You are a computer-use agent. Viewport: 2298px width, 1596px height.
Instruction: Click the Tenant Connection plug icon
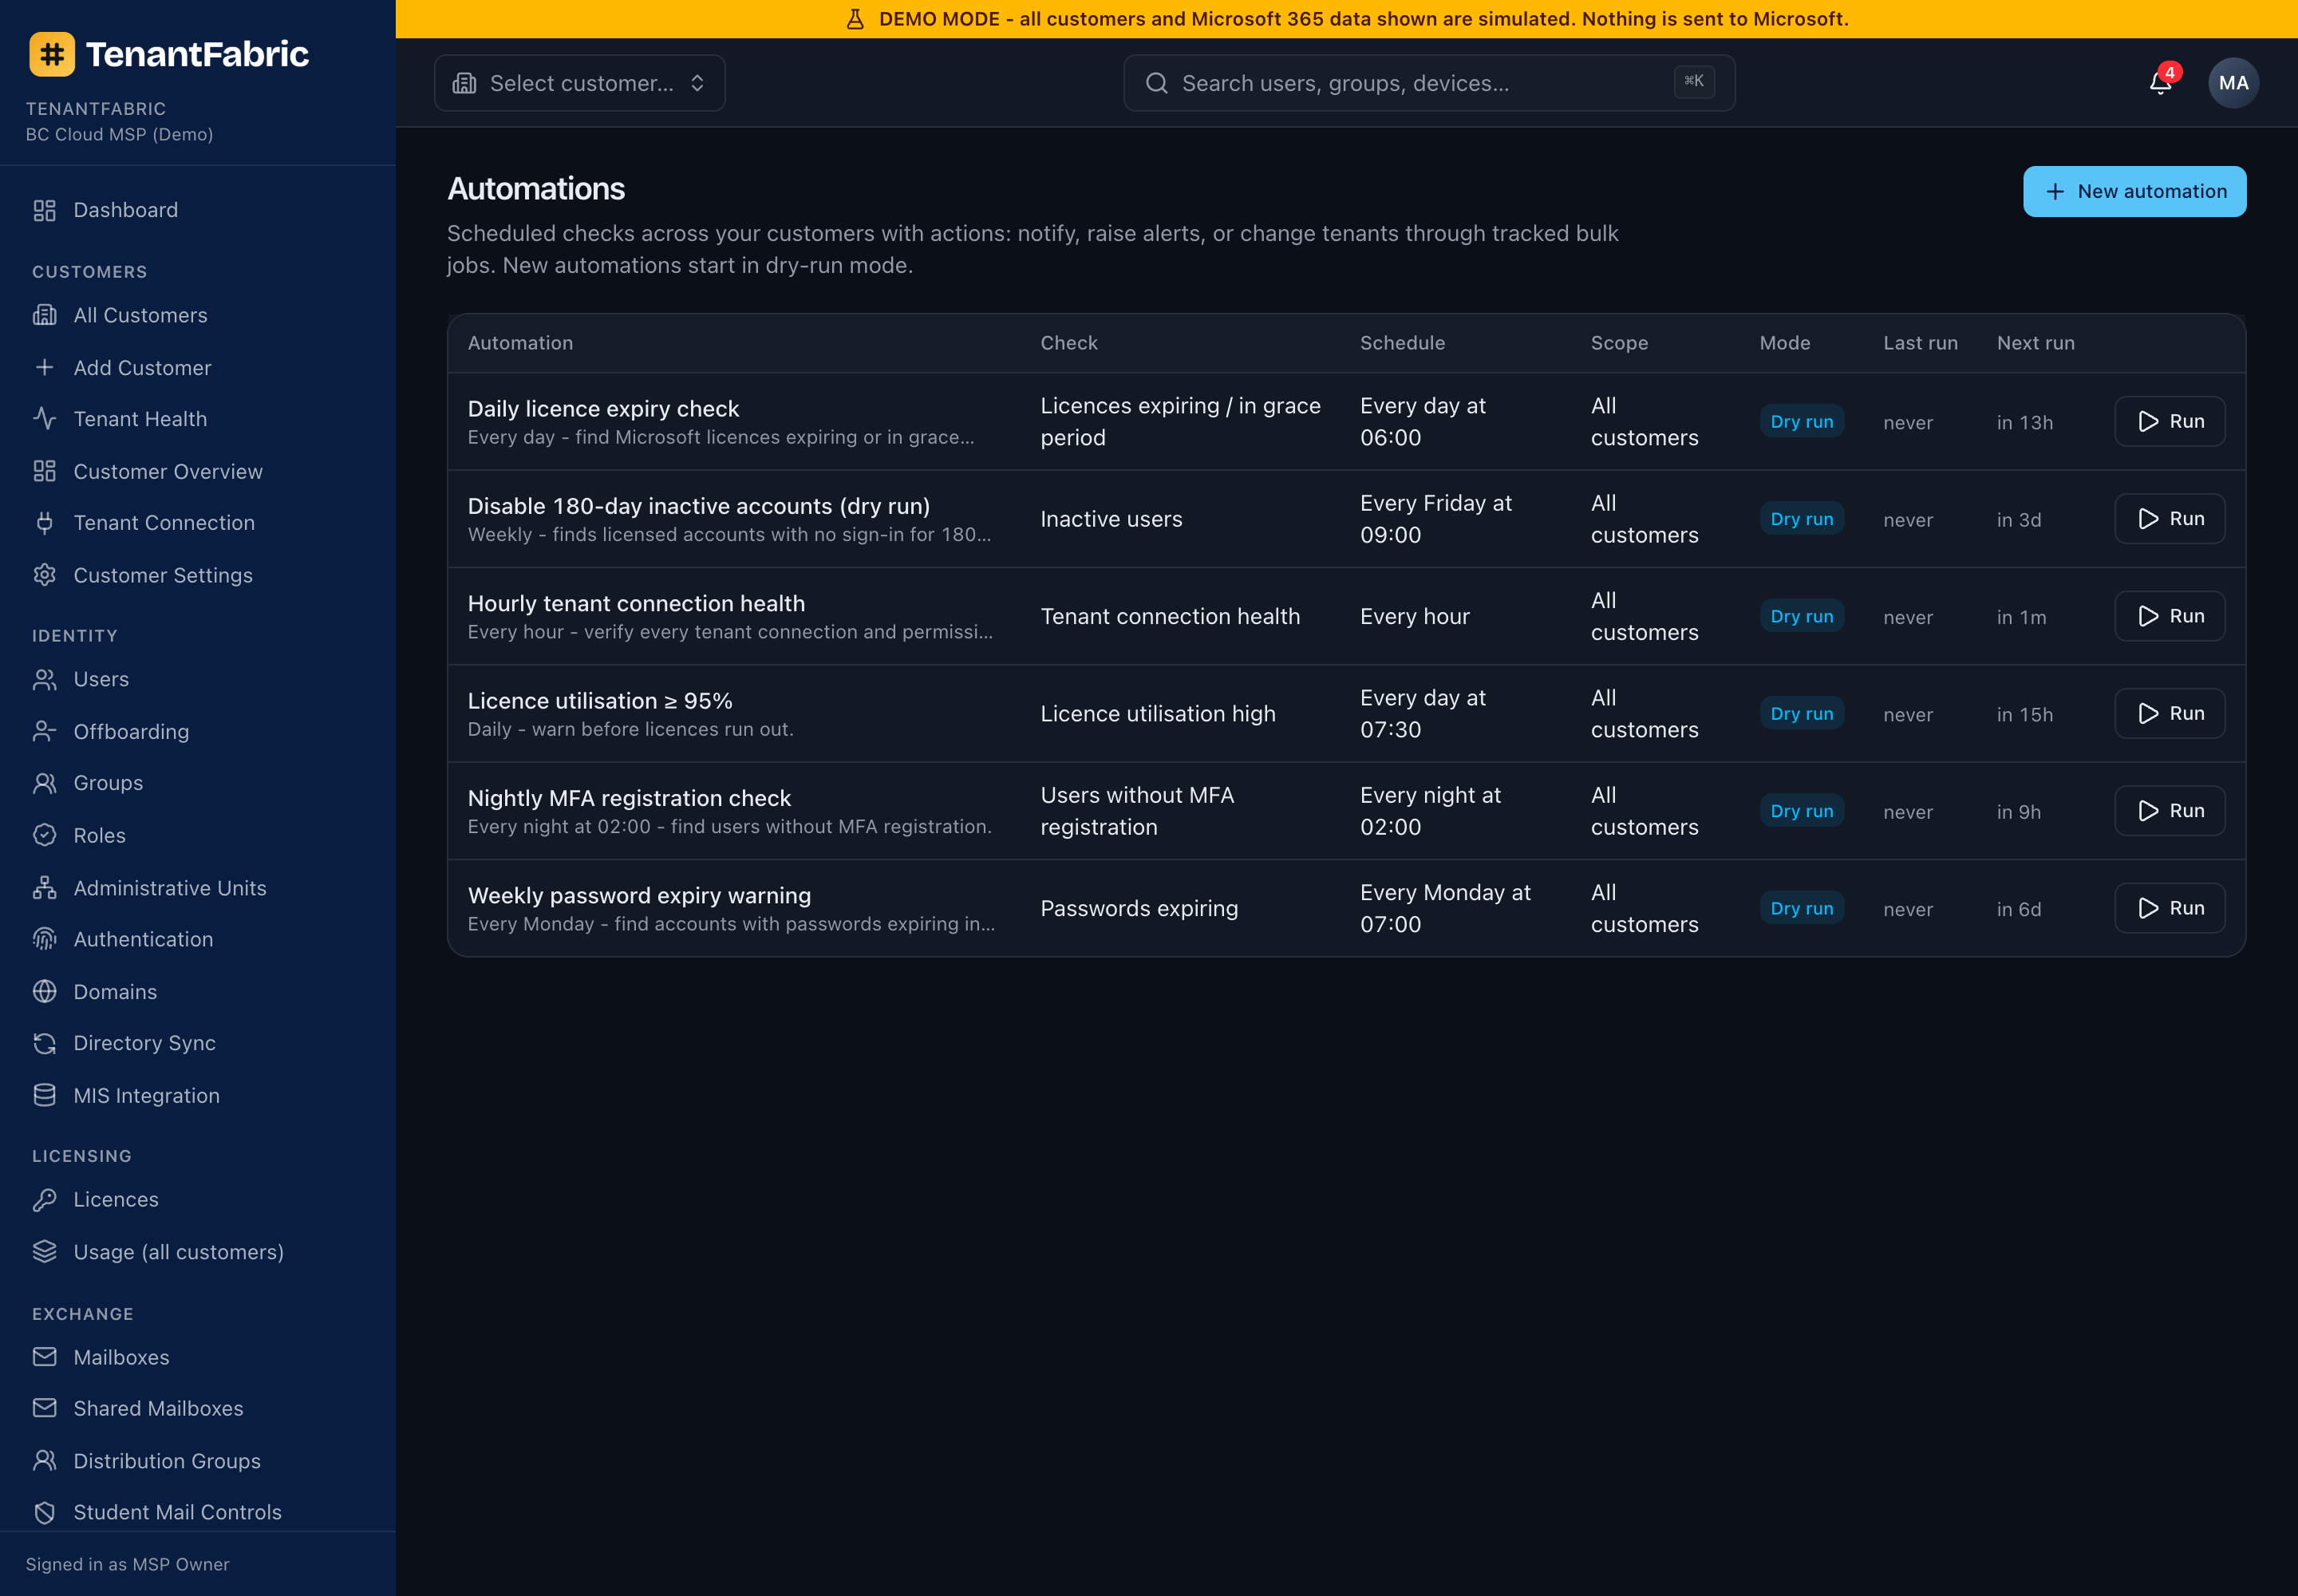(x=44, y=522)
